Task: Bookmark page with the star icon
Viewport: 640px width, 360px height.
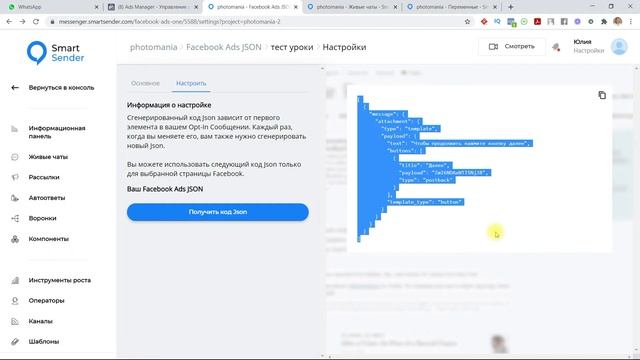Action: click(x=467, y=22)
